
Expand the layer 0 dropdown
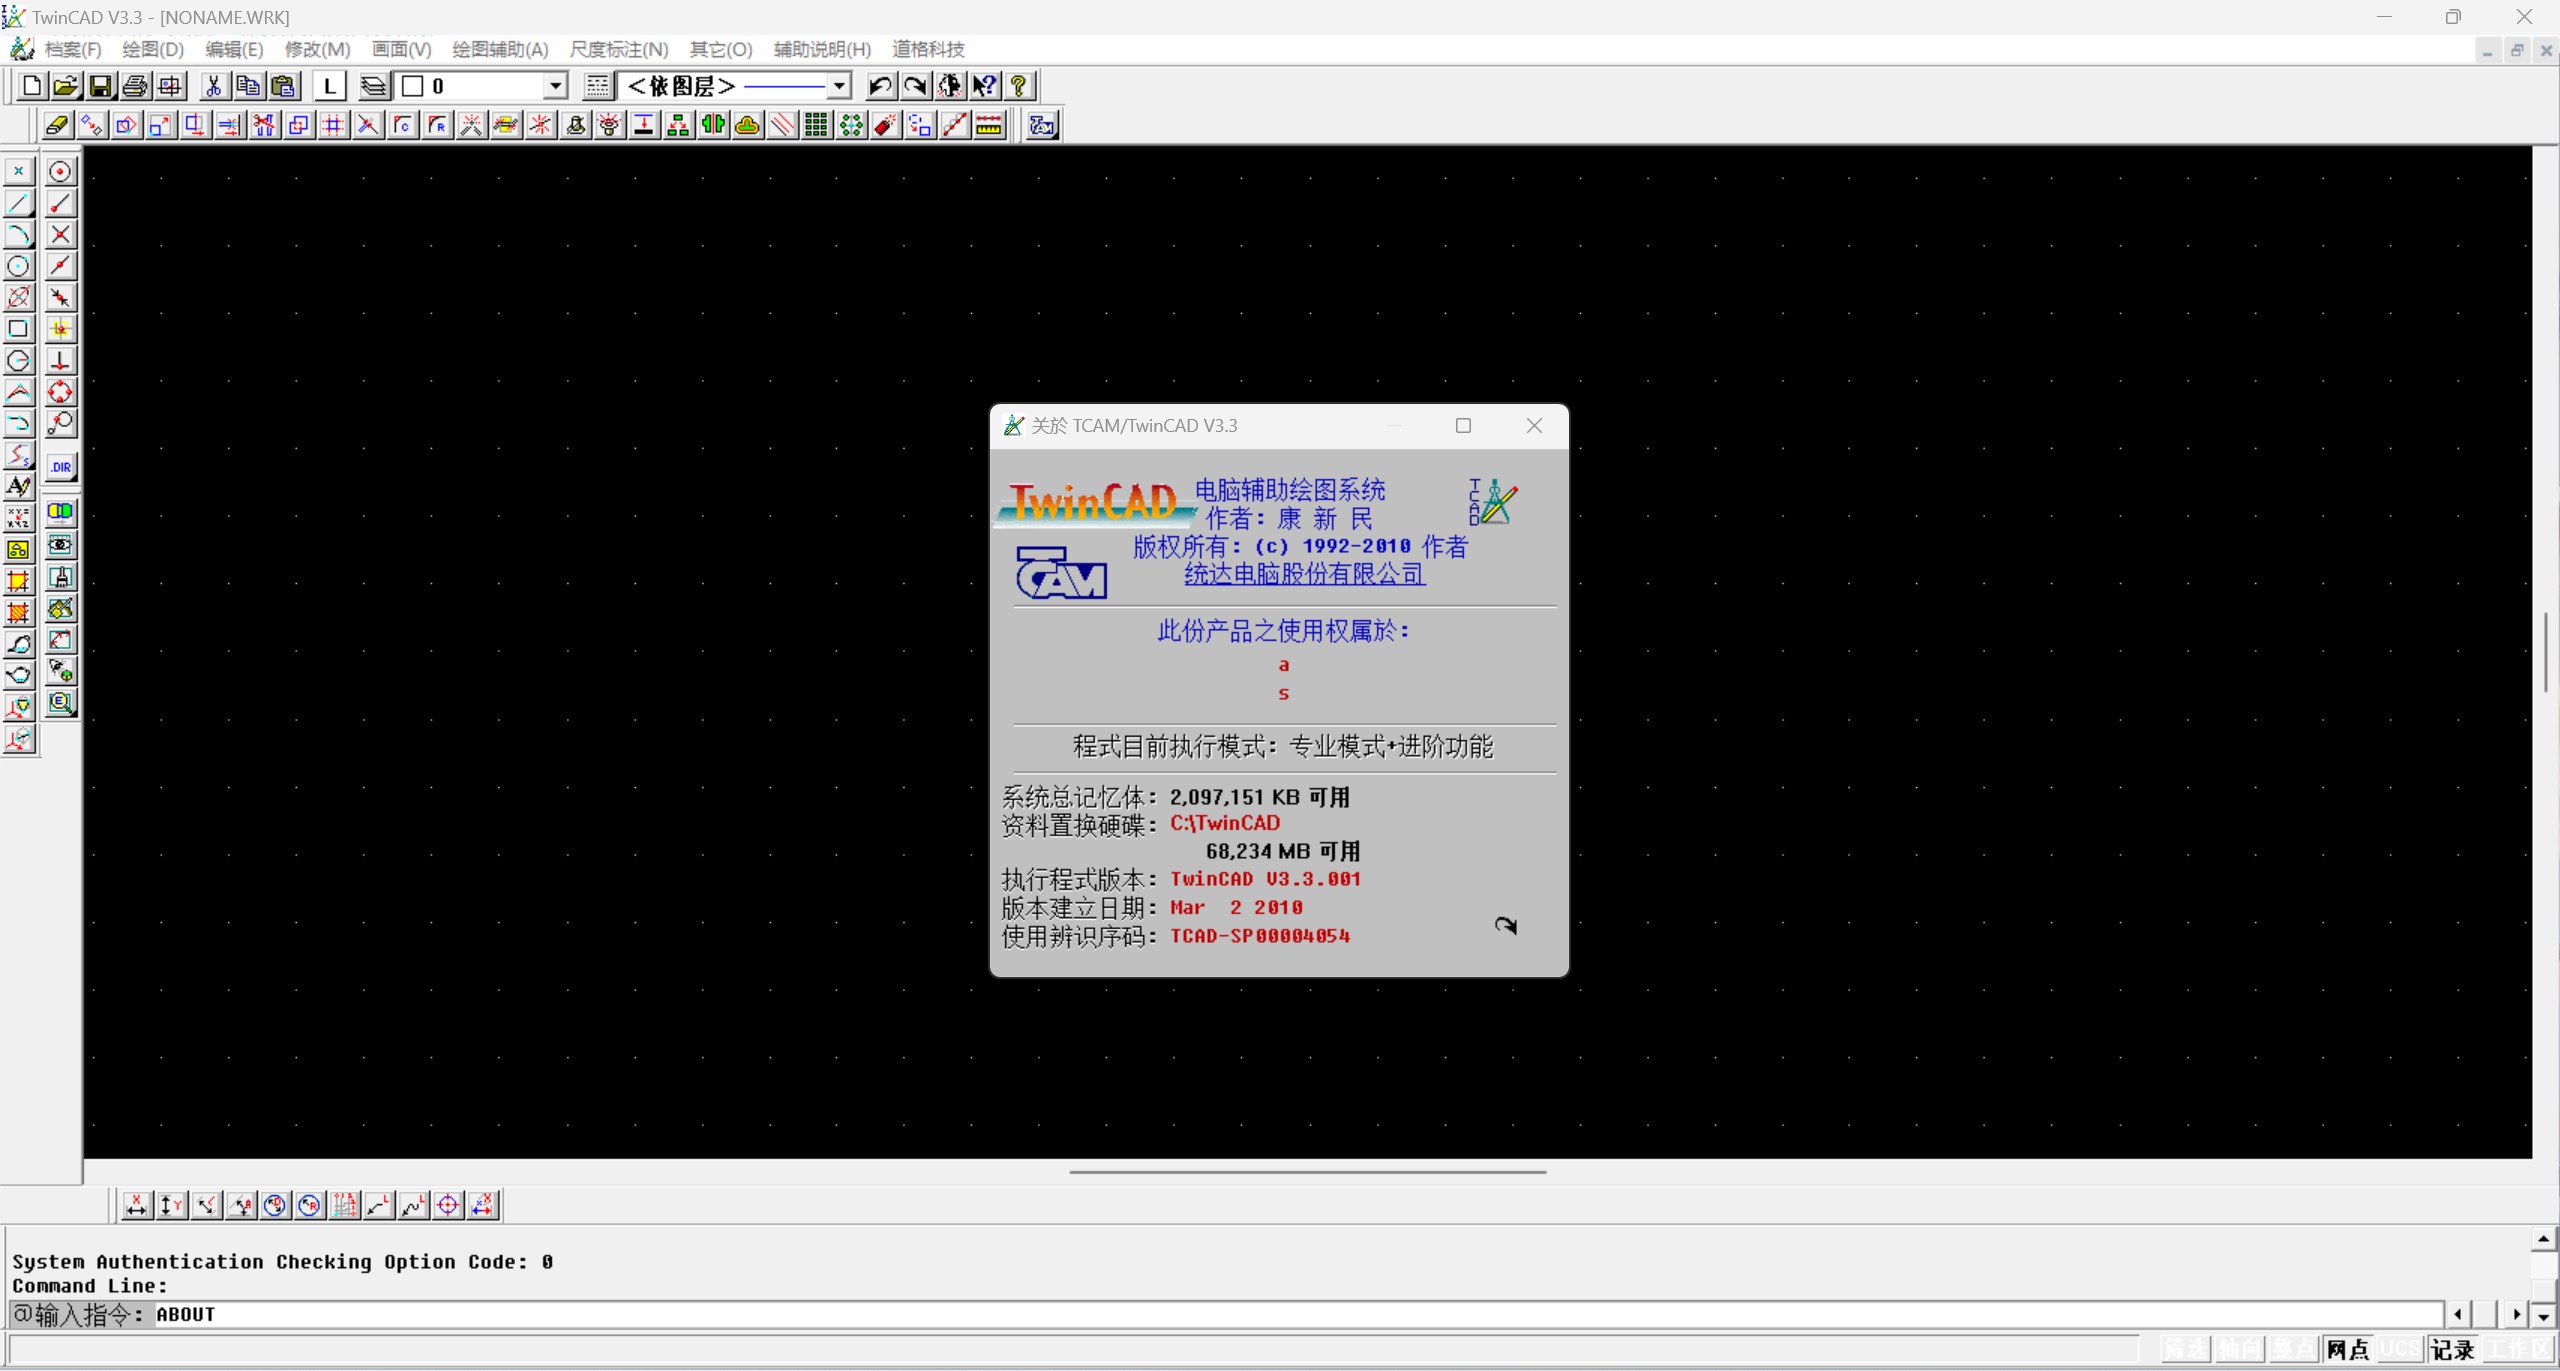pos(555,86)
